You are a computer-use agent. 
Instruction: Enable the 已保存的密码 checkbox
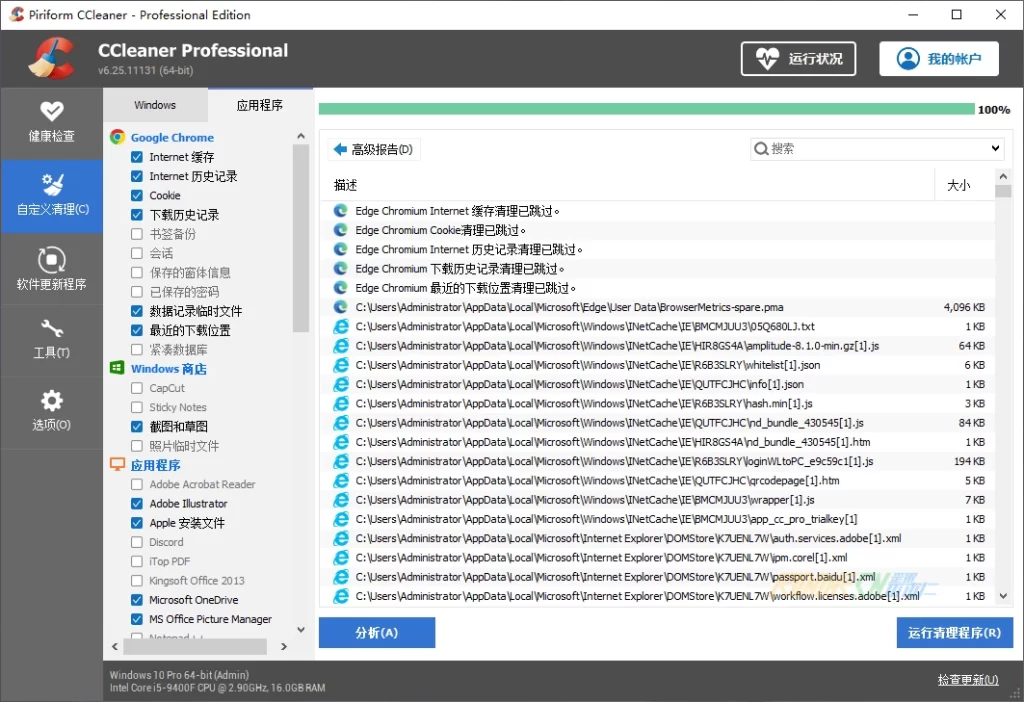pos(137,292)
